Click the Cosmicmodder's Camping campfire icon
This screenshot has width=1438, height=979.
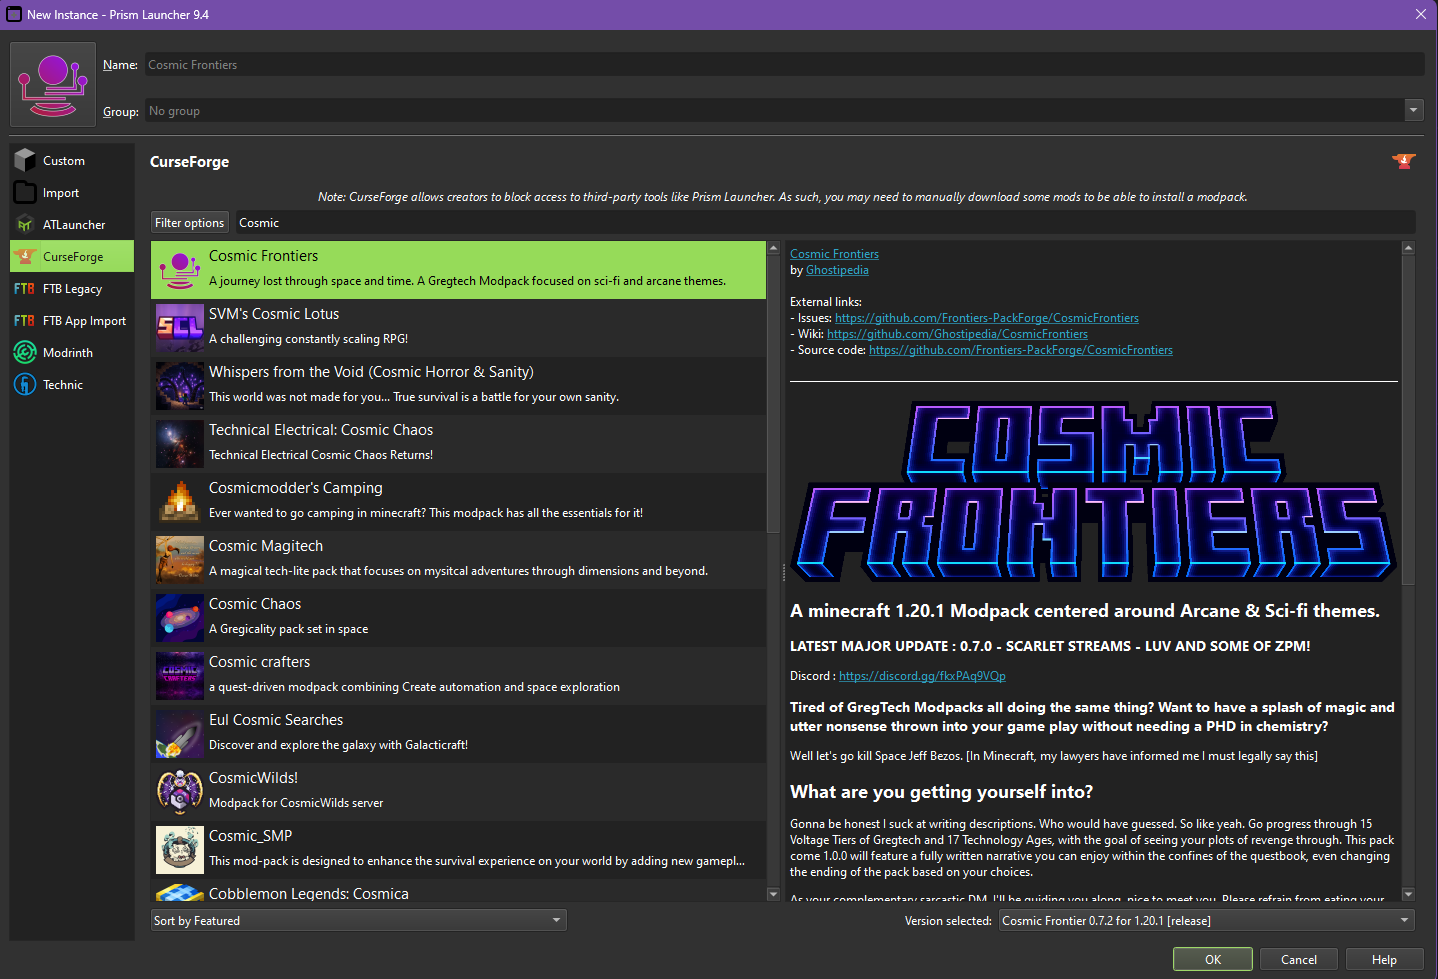pyautogui.click(x=180, y=502)
